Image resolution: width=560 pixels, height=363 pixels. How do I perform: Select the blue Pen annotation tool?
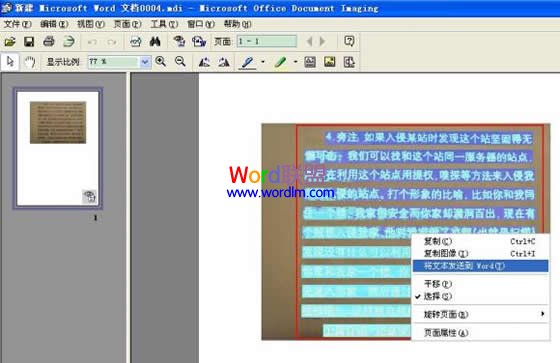coord(248,62)
